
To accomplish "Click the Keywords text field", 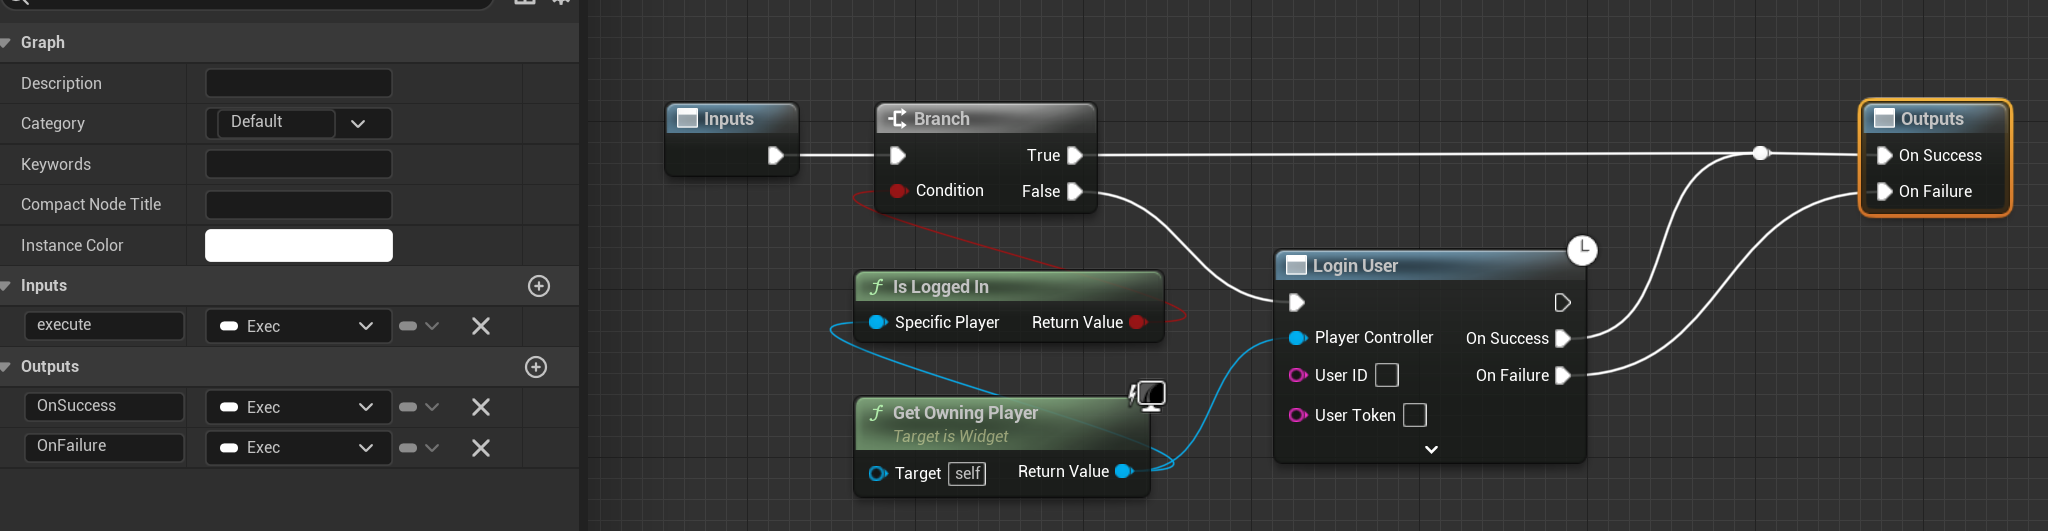I will pyautogui.click(x=299, y=164).
